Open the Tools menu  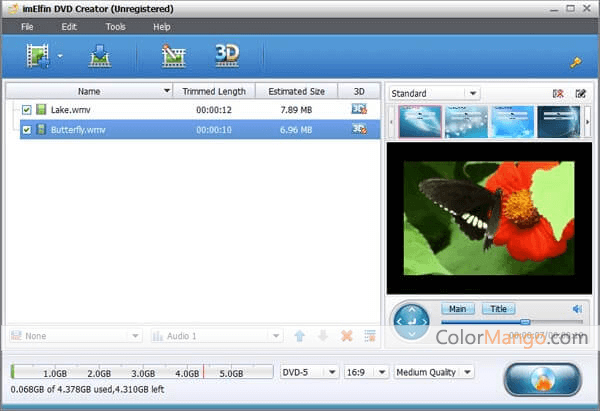pyautogui.click(x=115, y=27)
